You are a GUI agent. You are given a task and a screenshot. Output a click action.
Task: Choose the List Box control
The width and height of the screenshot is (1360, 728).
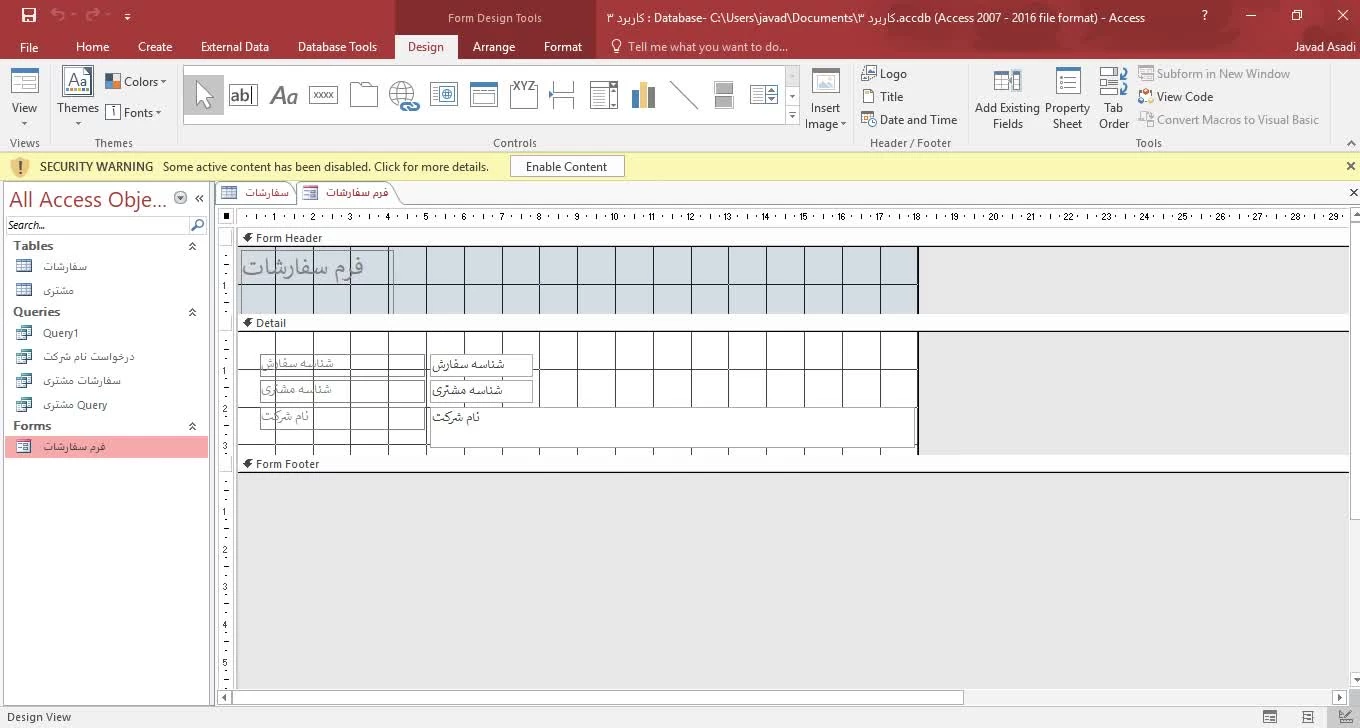(764, 96)
